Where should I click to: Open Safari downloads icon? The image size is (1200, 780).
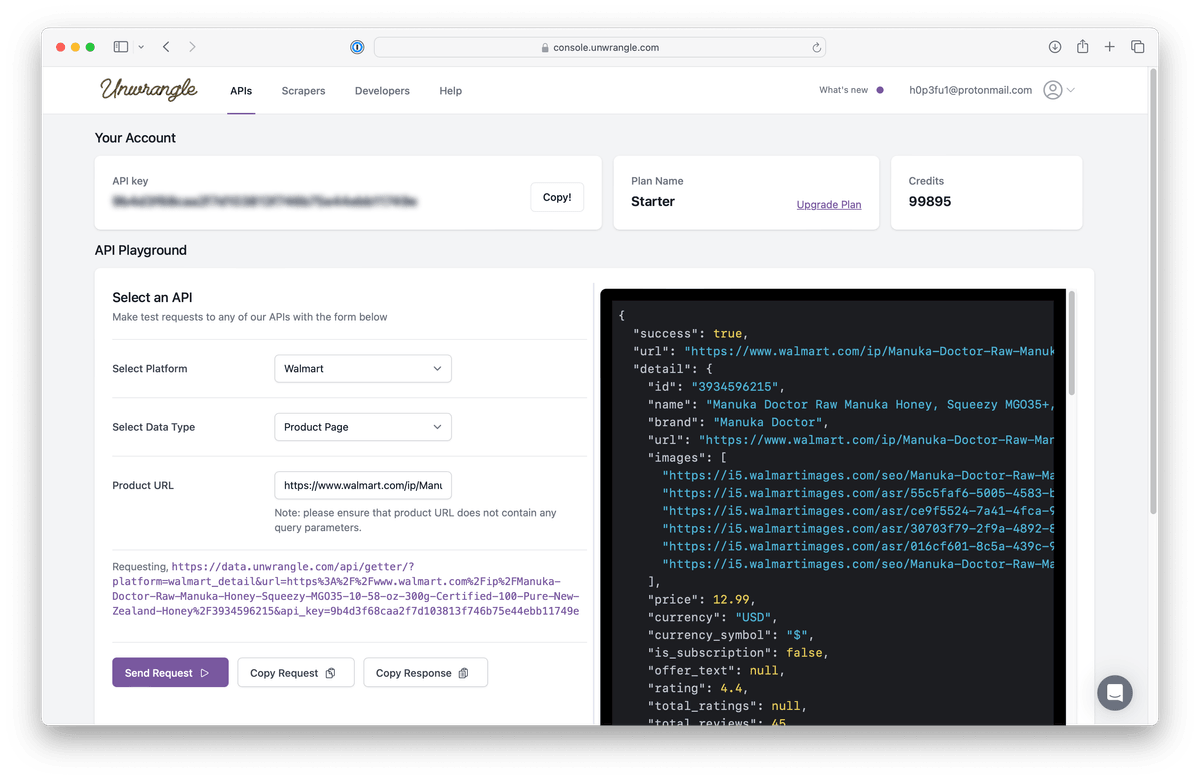tap(1055, 47)
